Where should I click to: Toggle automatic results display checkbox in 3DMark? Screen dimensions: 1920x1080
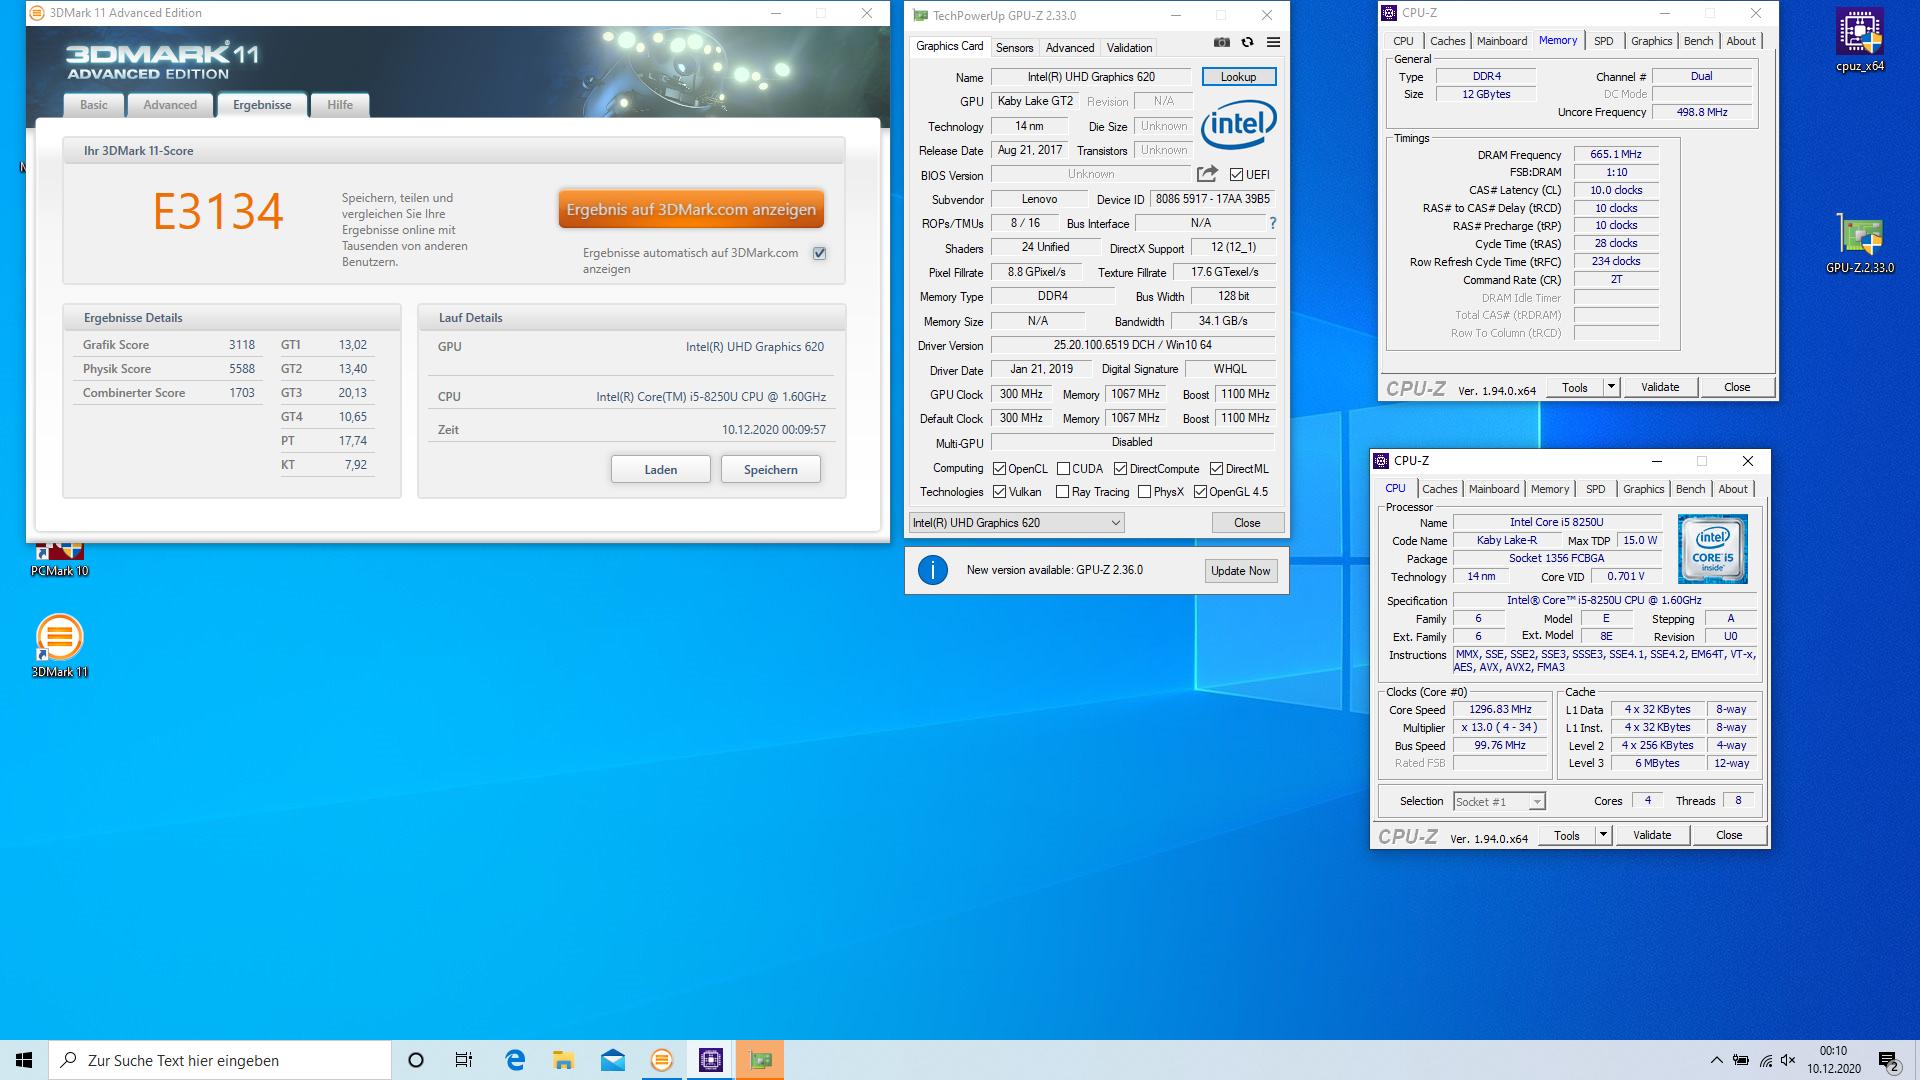pyautogui.click(x=820, y=253)
